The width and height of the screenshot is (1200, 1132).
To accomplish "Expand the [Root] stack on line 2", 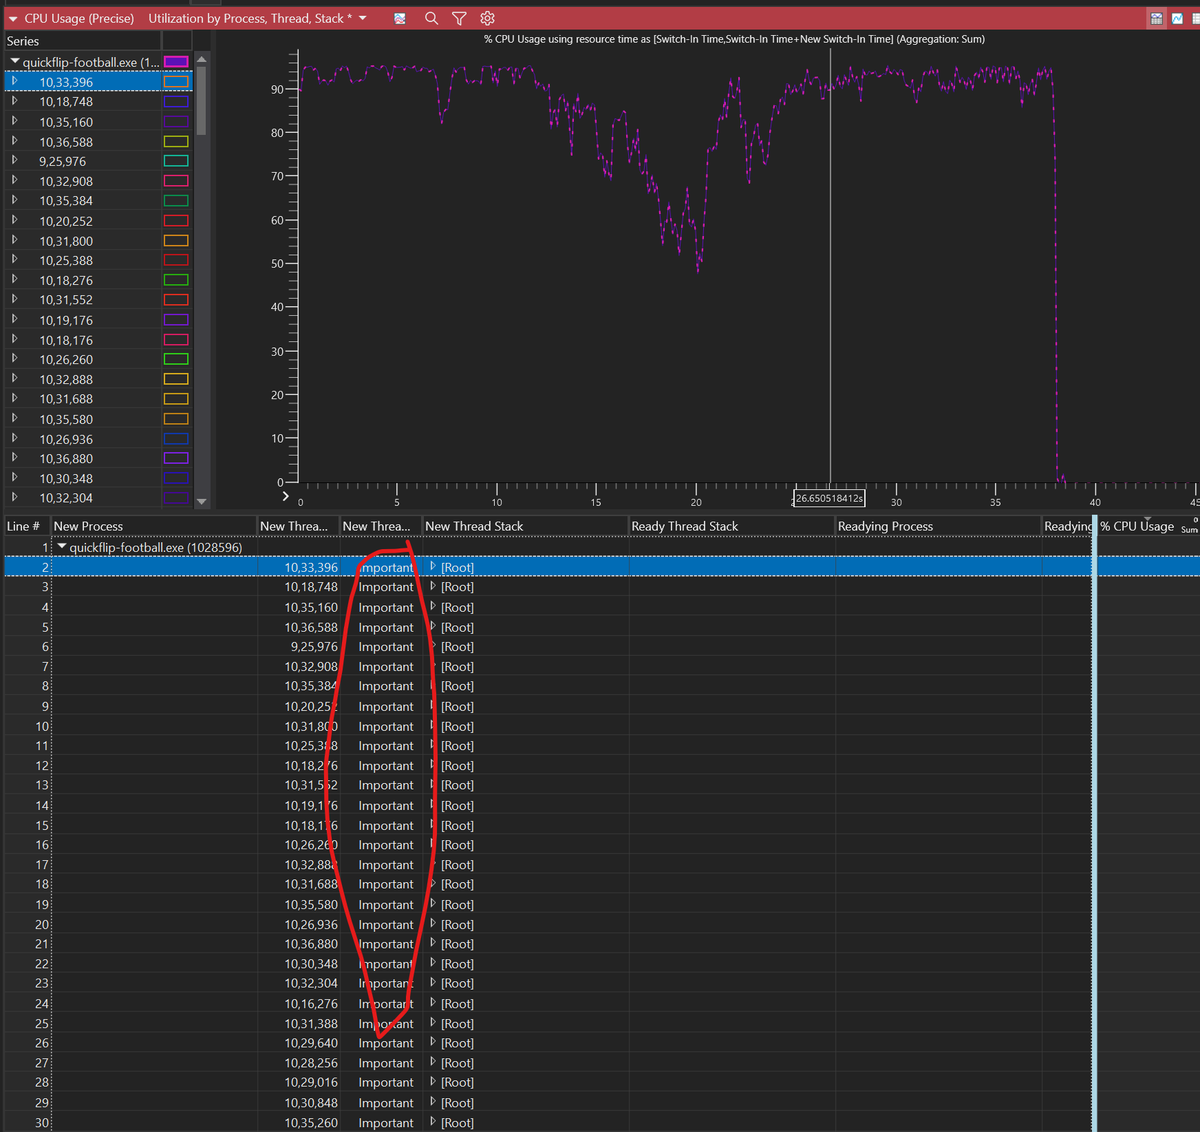I will click(x=433, y=567).
